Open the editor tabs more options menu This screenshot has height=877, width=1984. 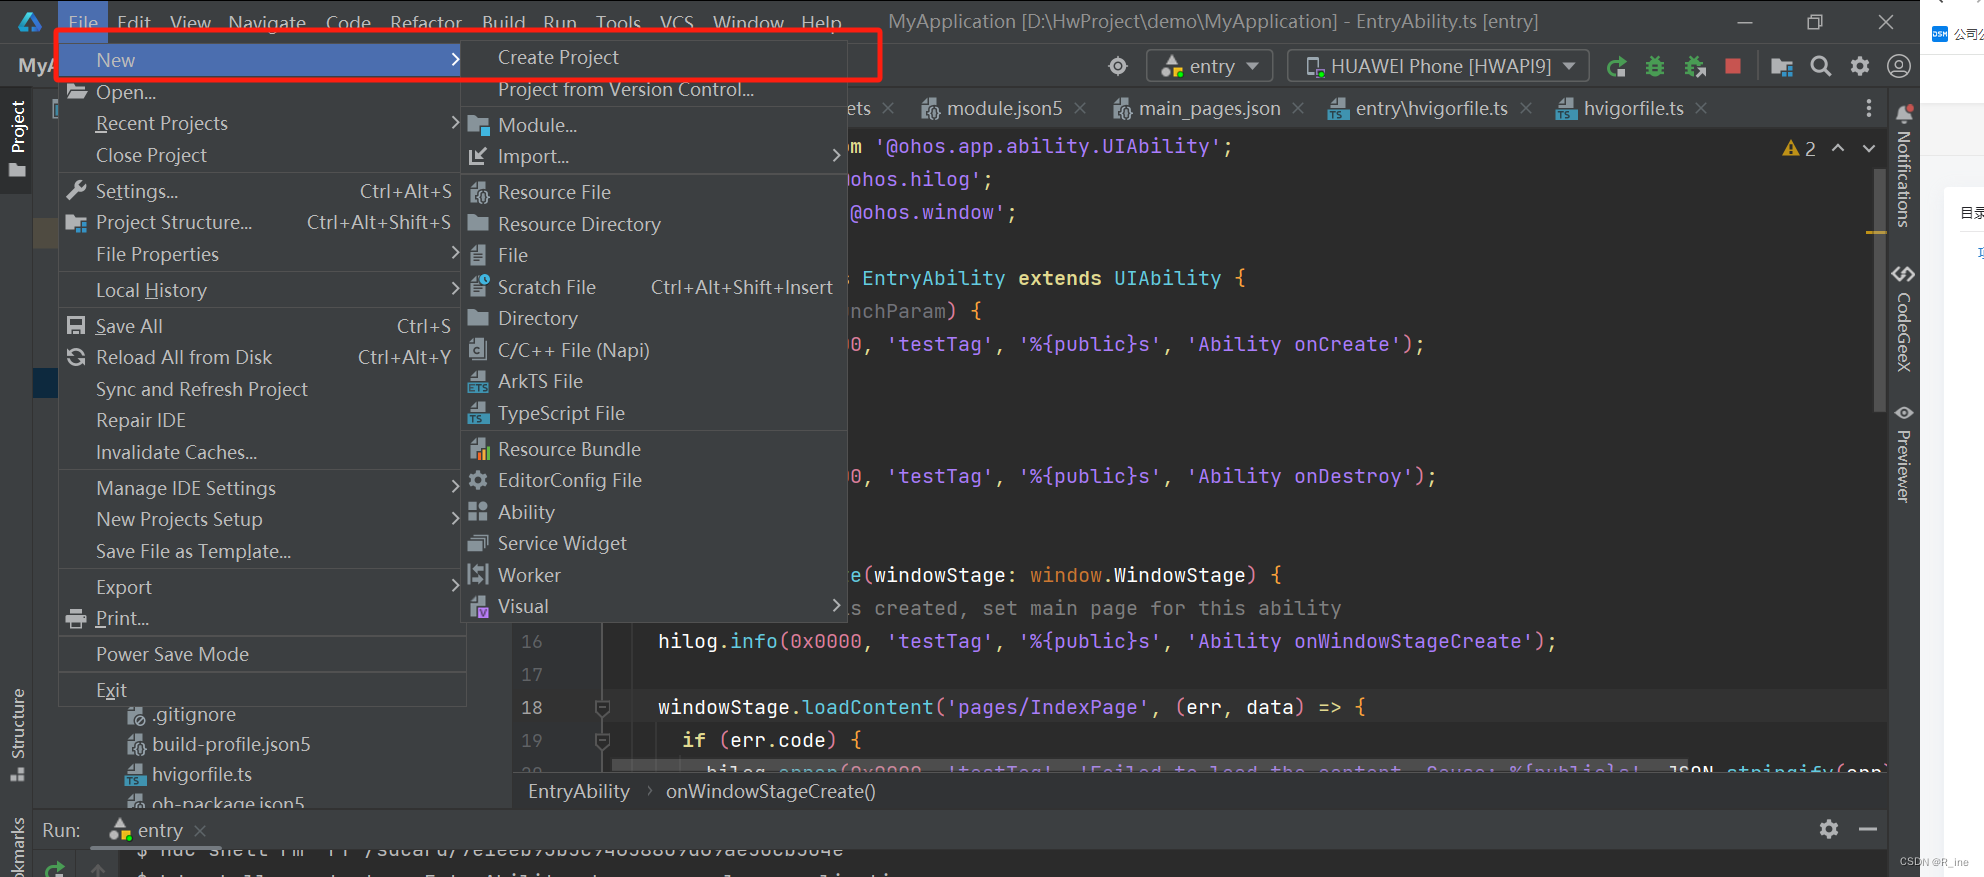click(x=1868, y=108)
